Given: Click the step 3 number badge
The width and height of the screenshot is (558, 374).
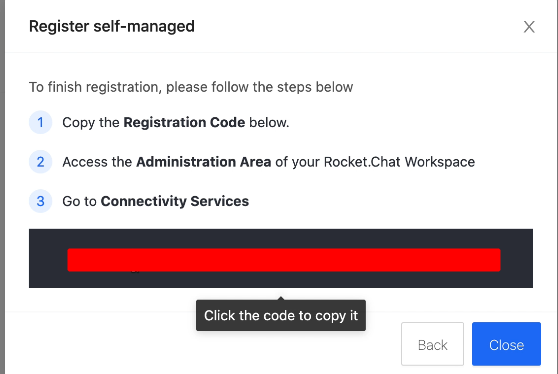Looking at the screenshot, I should (40, 201).
